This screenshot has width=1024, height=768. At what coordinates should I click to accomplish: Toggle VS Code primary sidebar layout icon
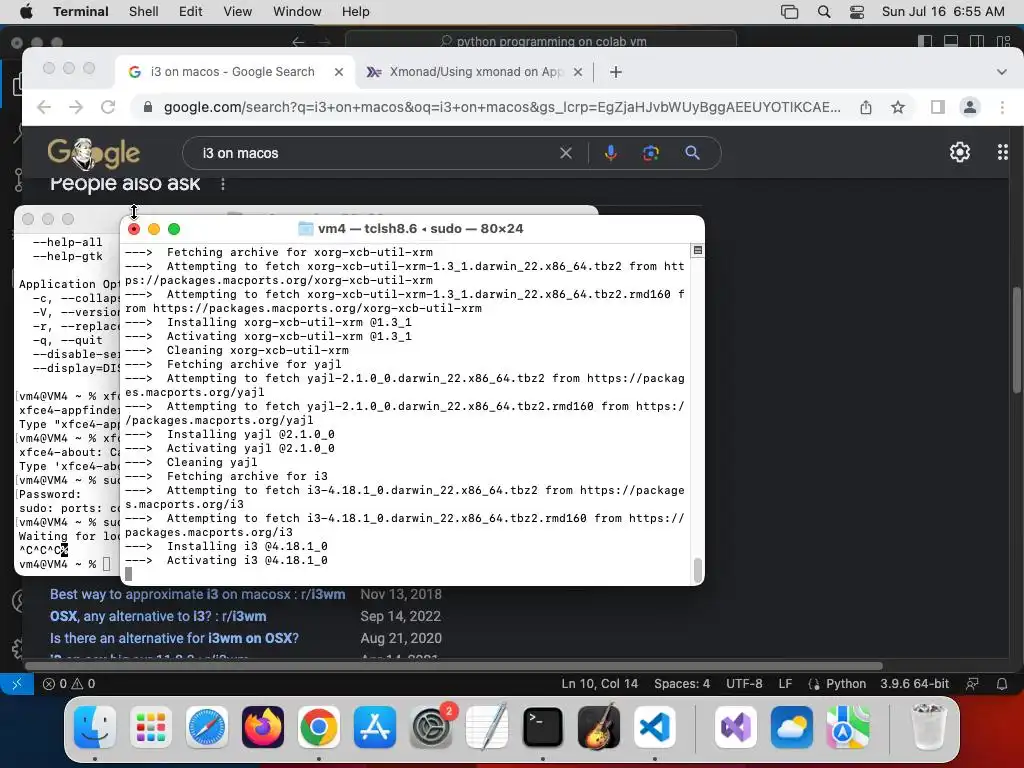925,41
